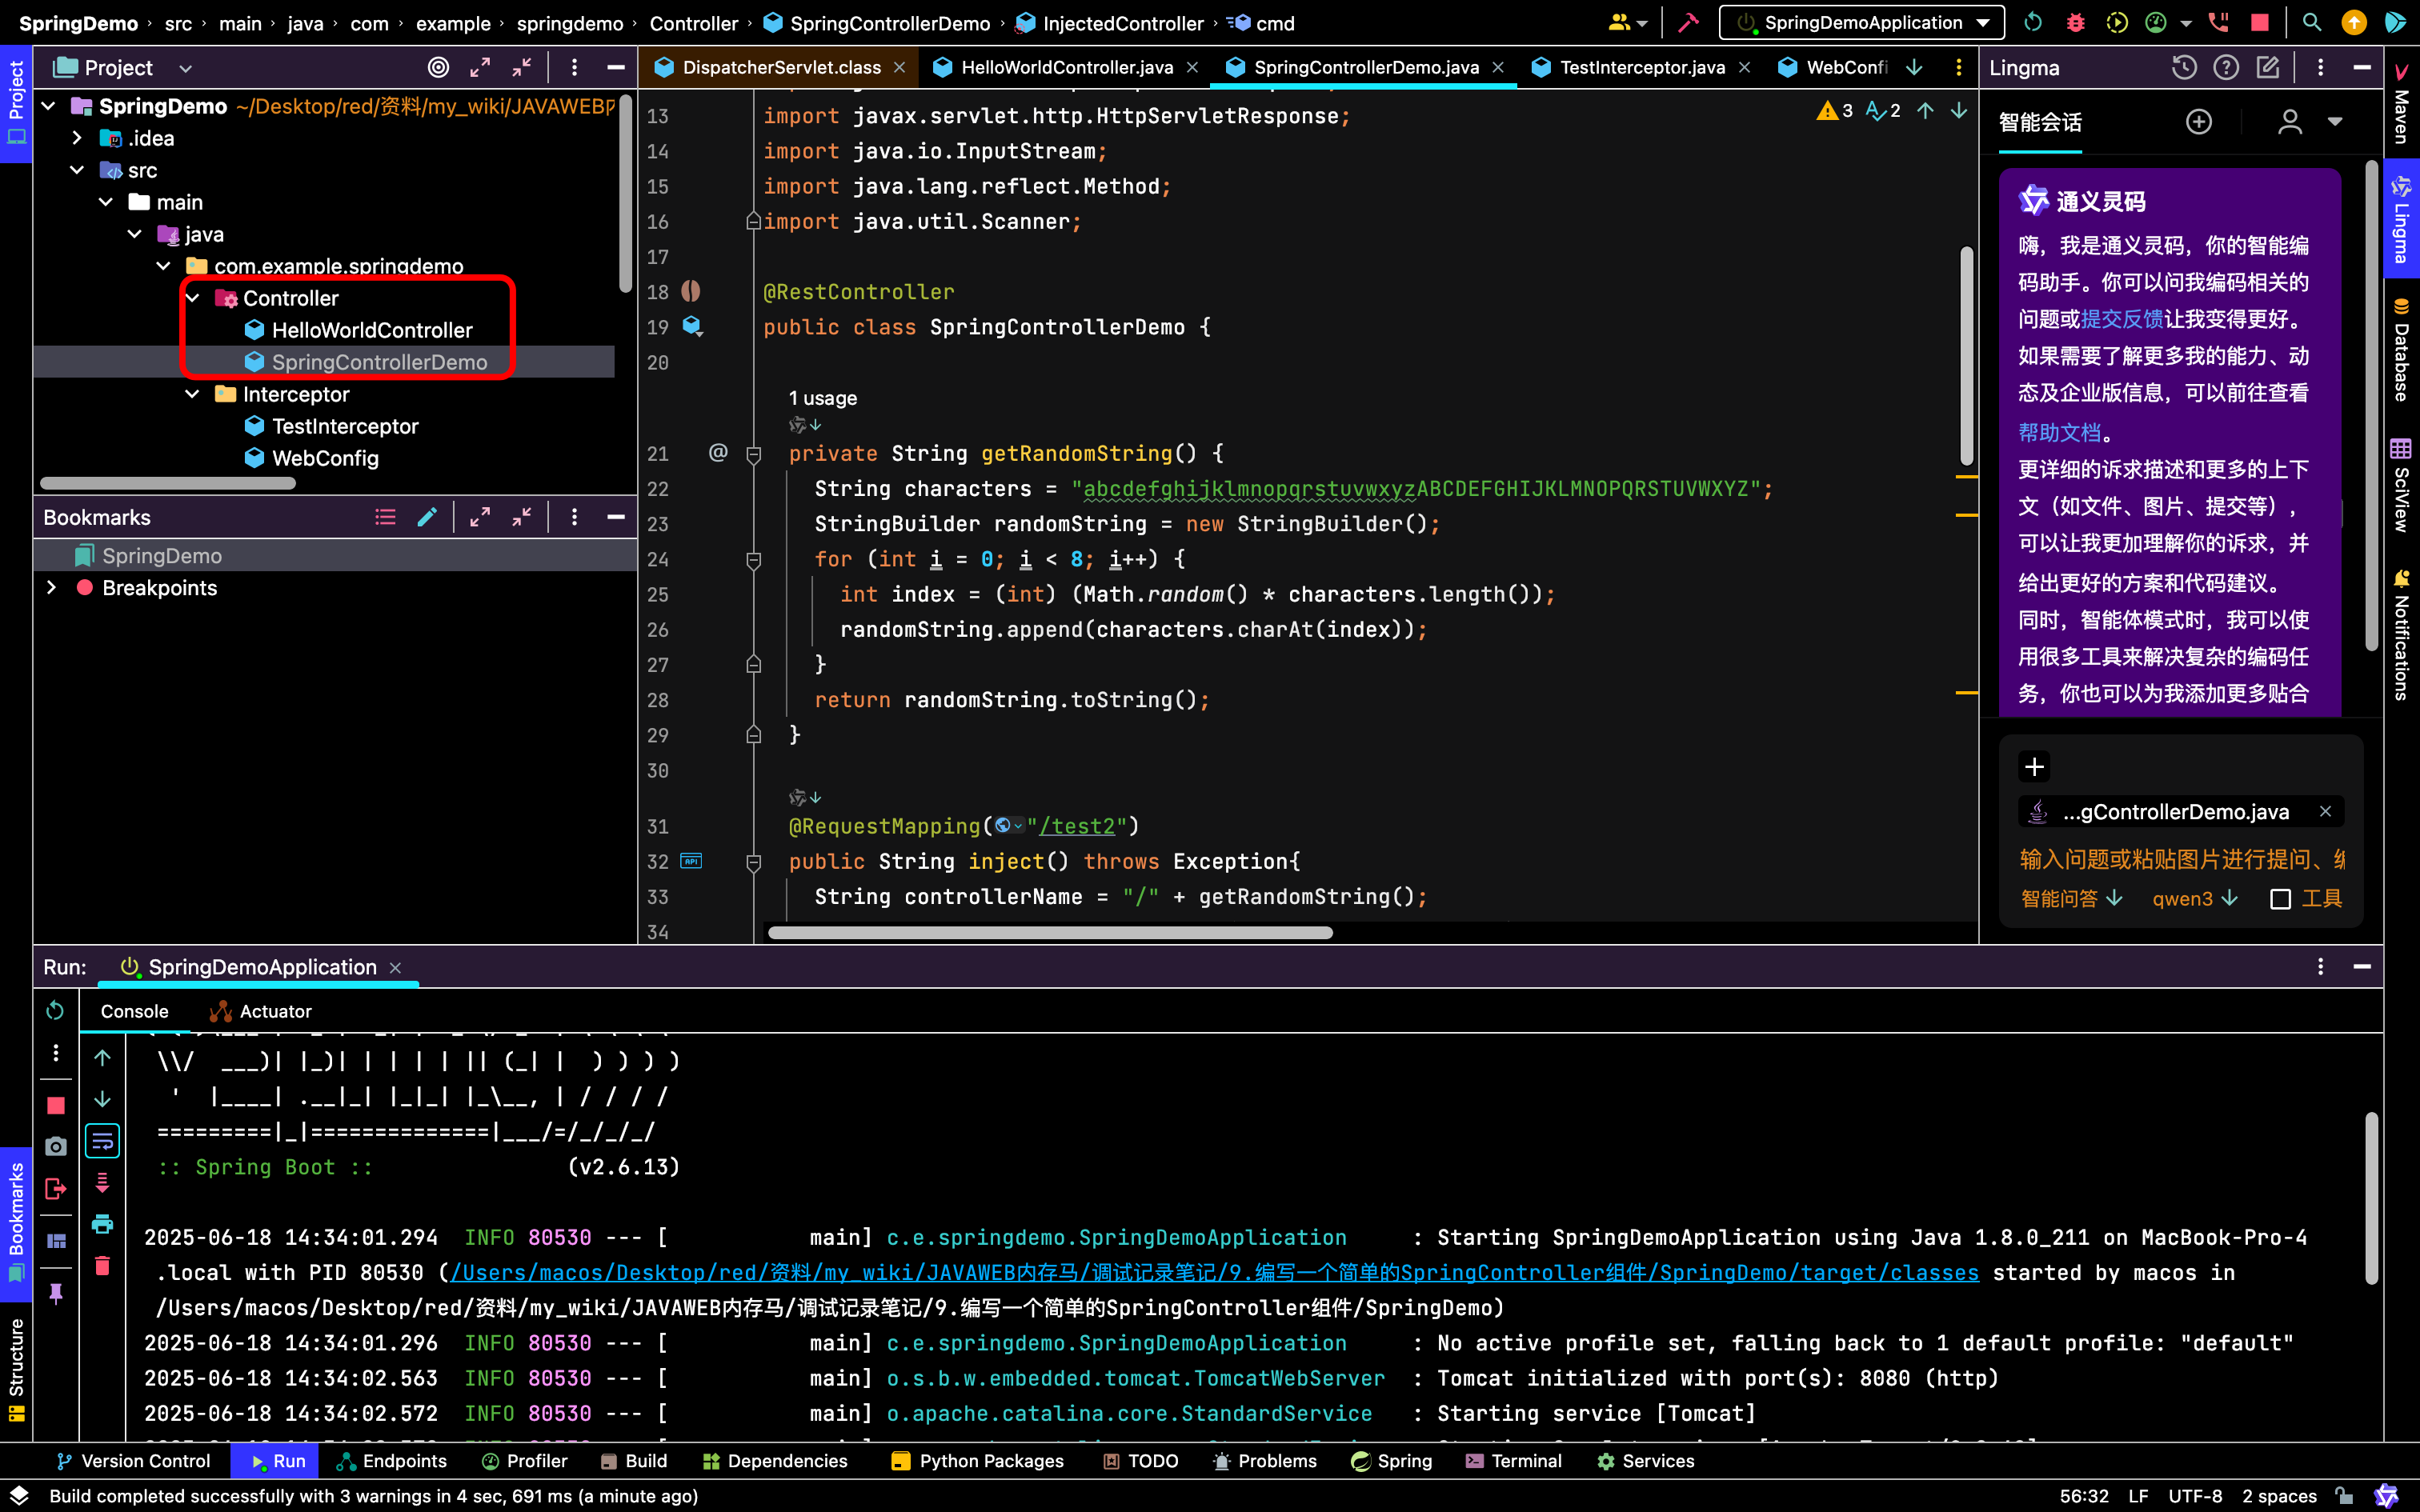Image resolution: width=2420 pixels, height=1512 pixels.
Task: Click the red stop button in Run panel
Action: [55, 1105]
